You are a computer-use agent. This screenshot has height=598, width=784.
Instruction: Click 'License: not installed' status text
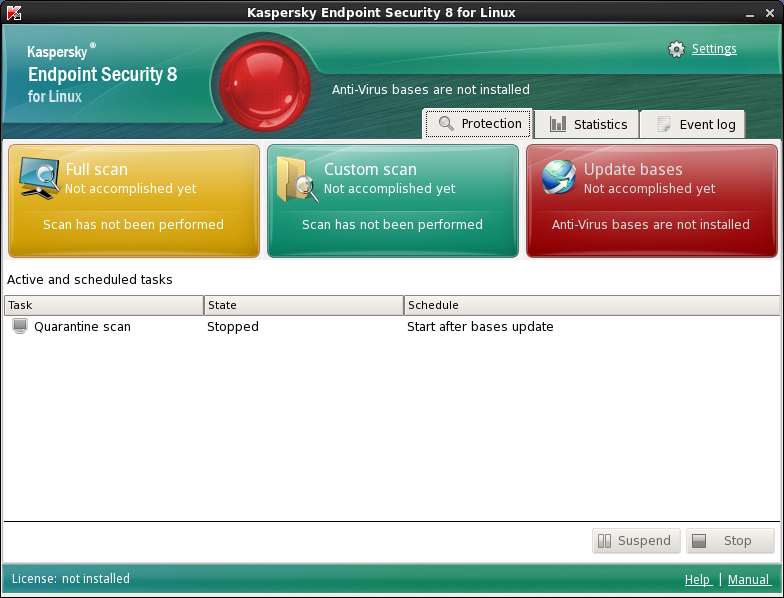coord(70,578)
